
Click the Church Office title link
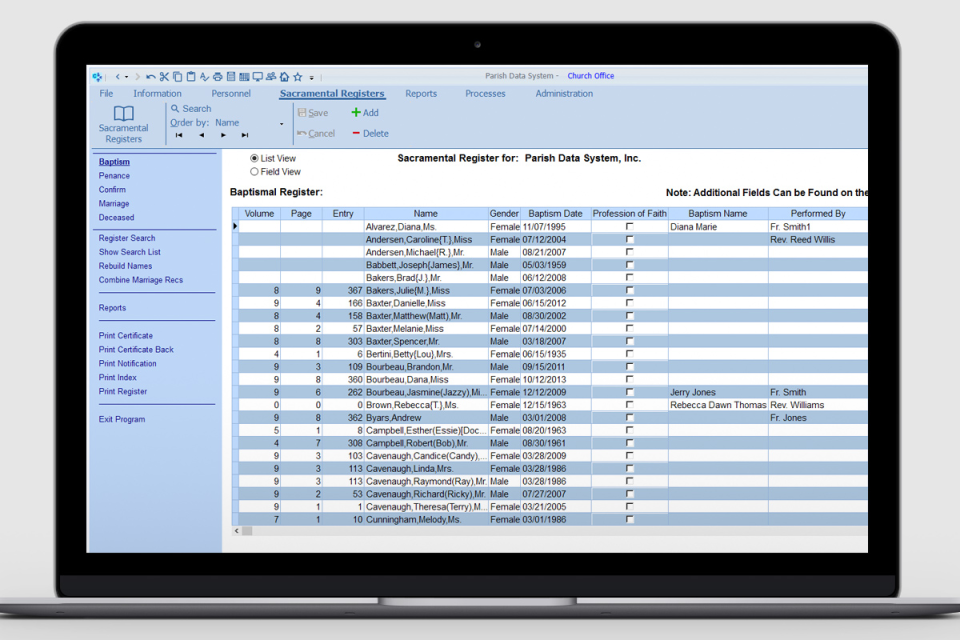pyautogui.click(x=590, y=76)
